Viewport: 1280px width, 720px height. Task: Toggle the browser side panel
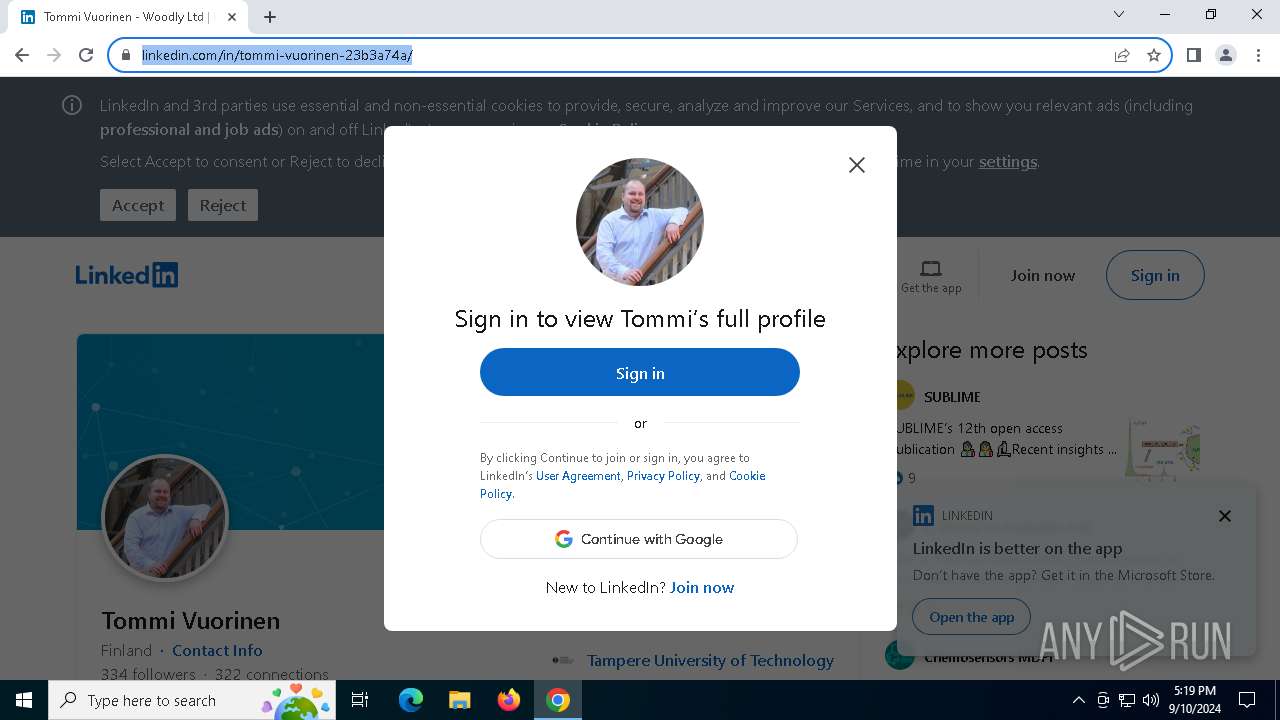(x=1194, y=55)
